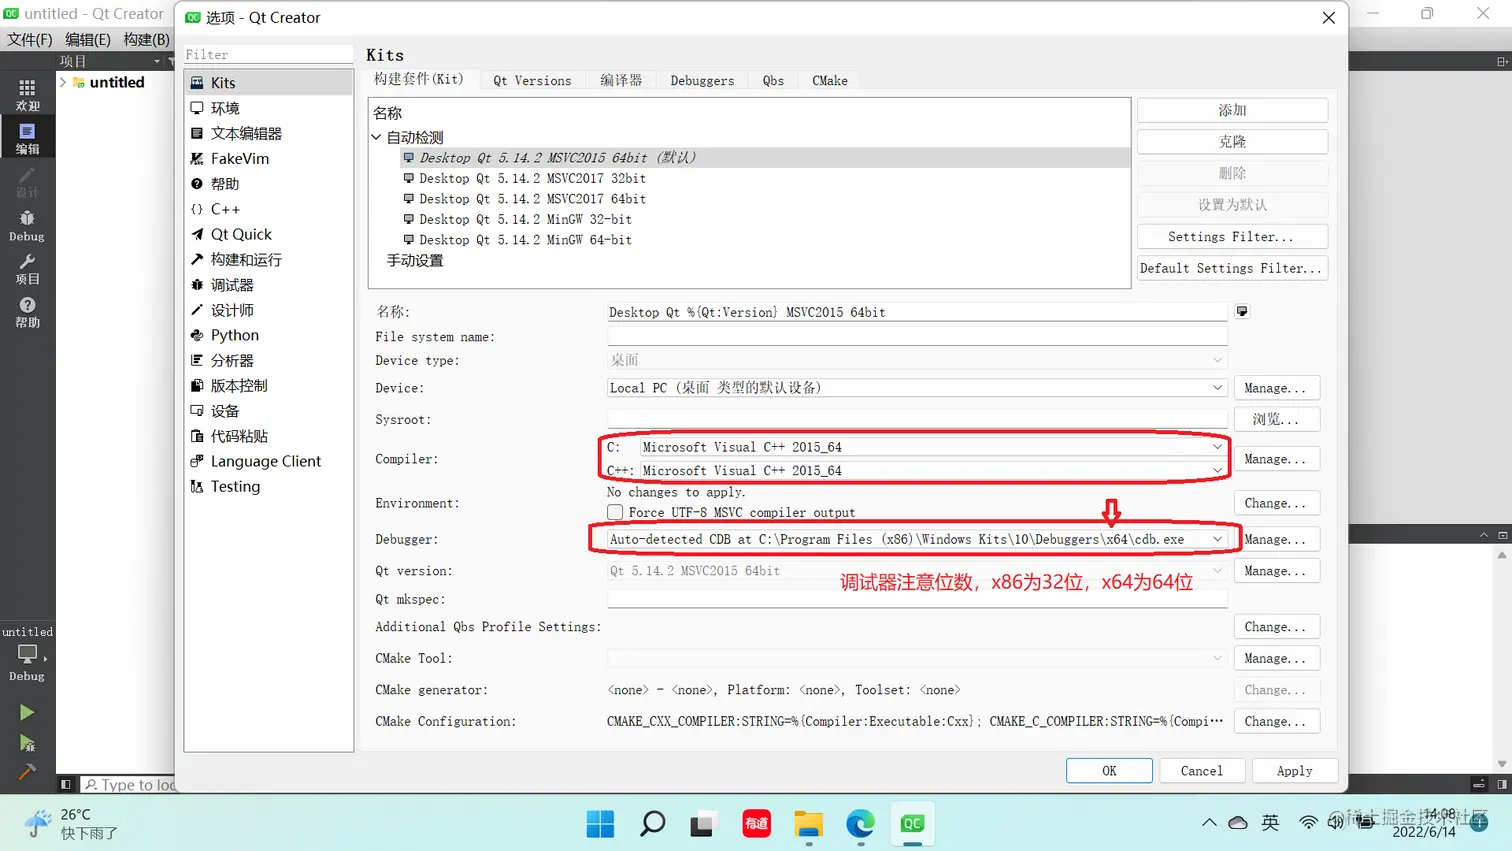Open 文件(F) menu in main window
1512x851 pixels.
click(x=29, y=39)
